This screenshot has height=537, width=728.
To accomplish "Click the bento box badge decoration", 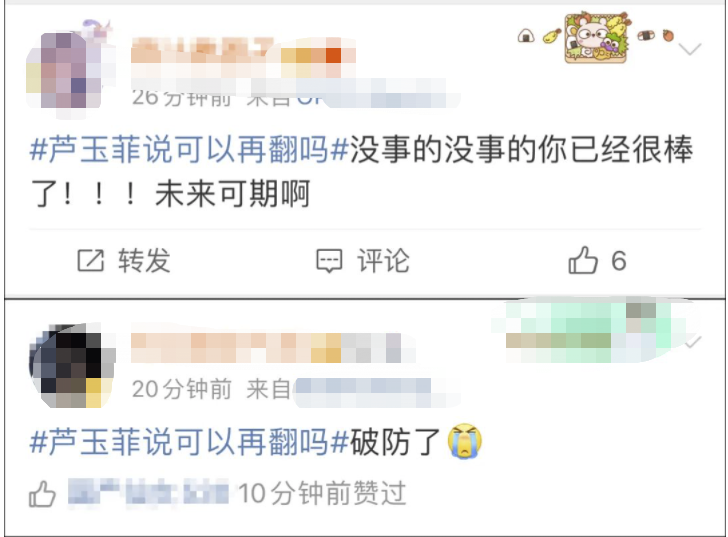I will 596,37.
